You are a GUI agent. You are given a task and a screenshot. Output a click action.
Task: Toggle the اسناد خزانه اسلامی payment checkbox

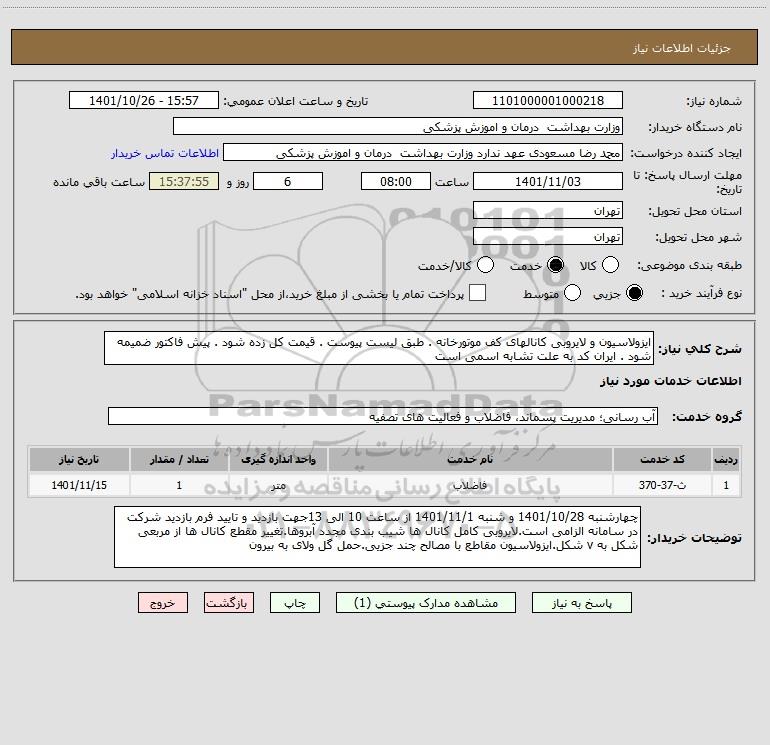(x=477, y=293)
